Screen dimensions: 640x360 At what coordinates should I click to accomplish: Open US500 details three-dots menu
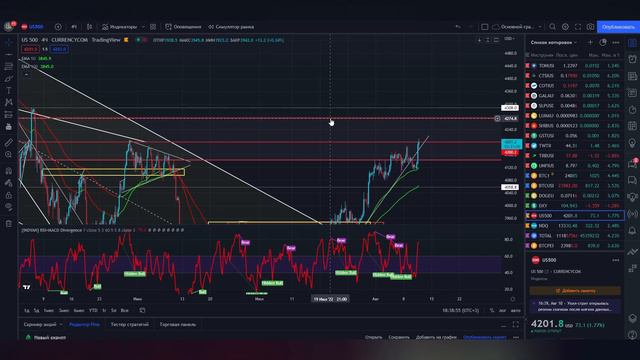616,260
